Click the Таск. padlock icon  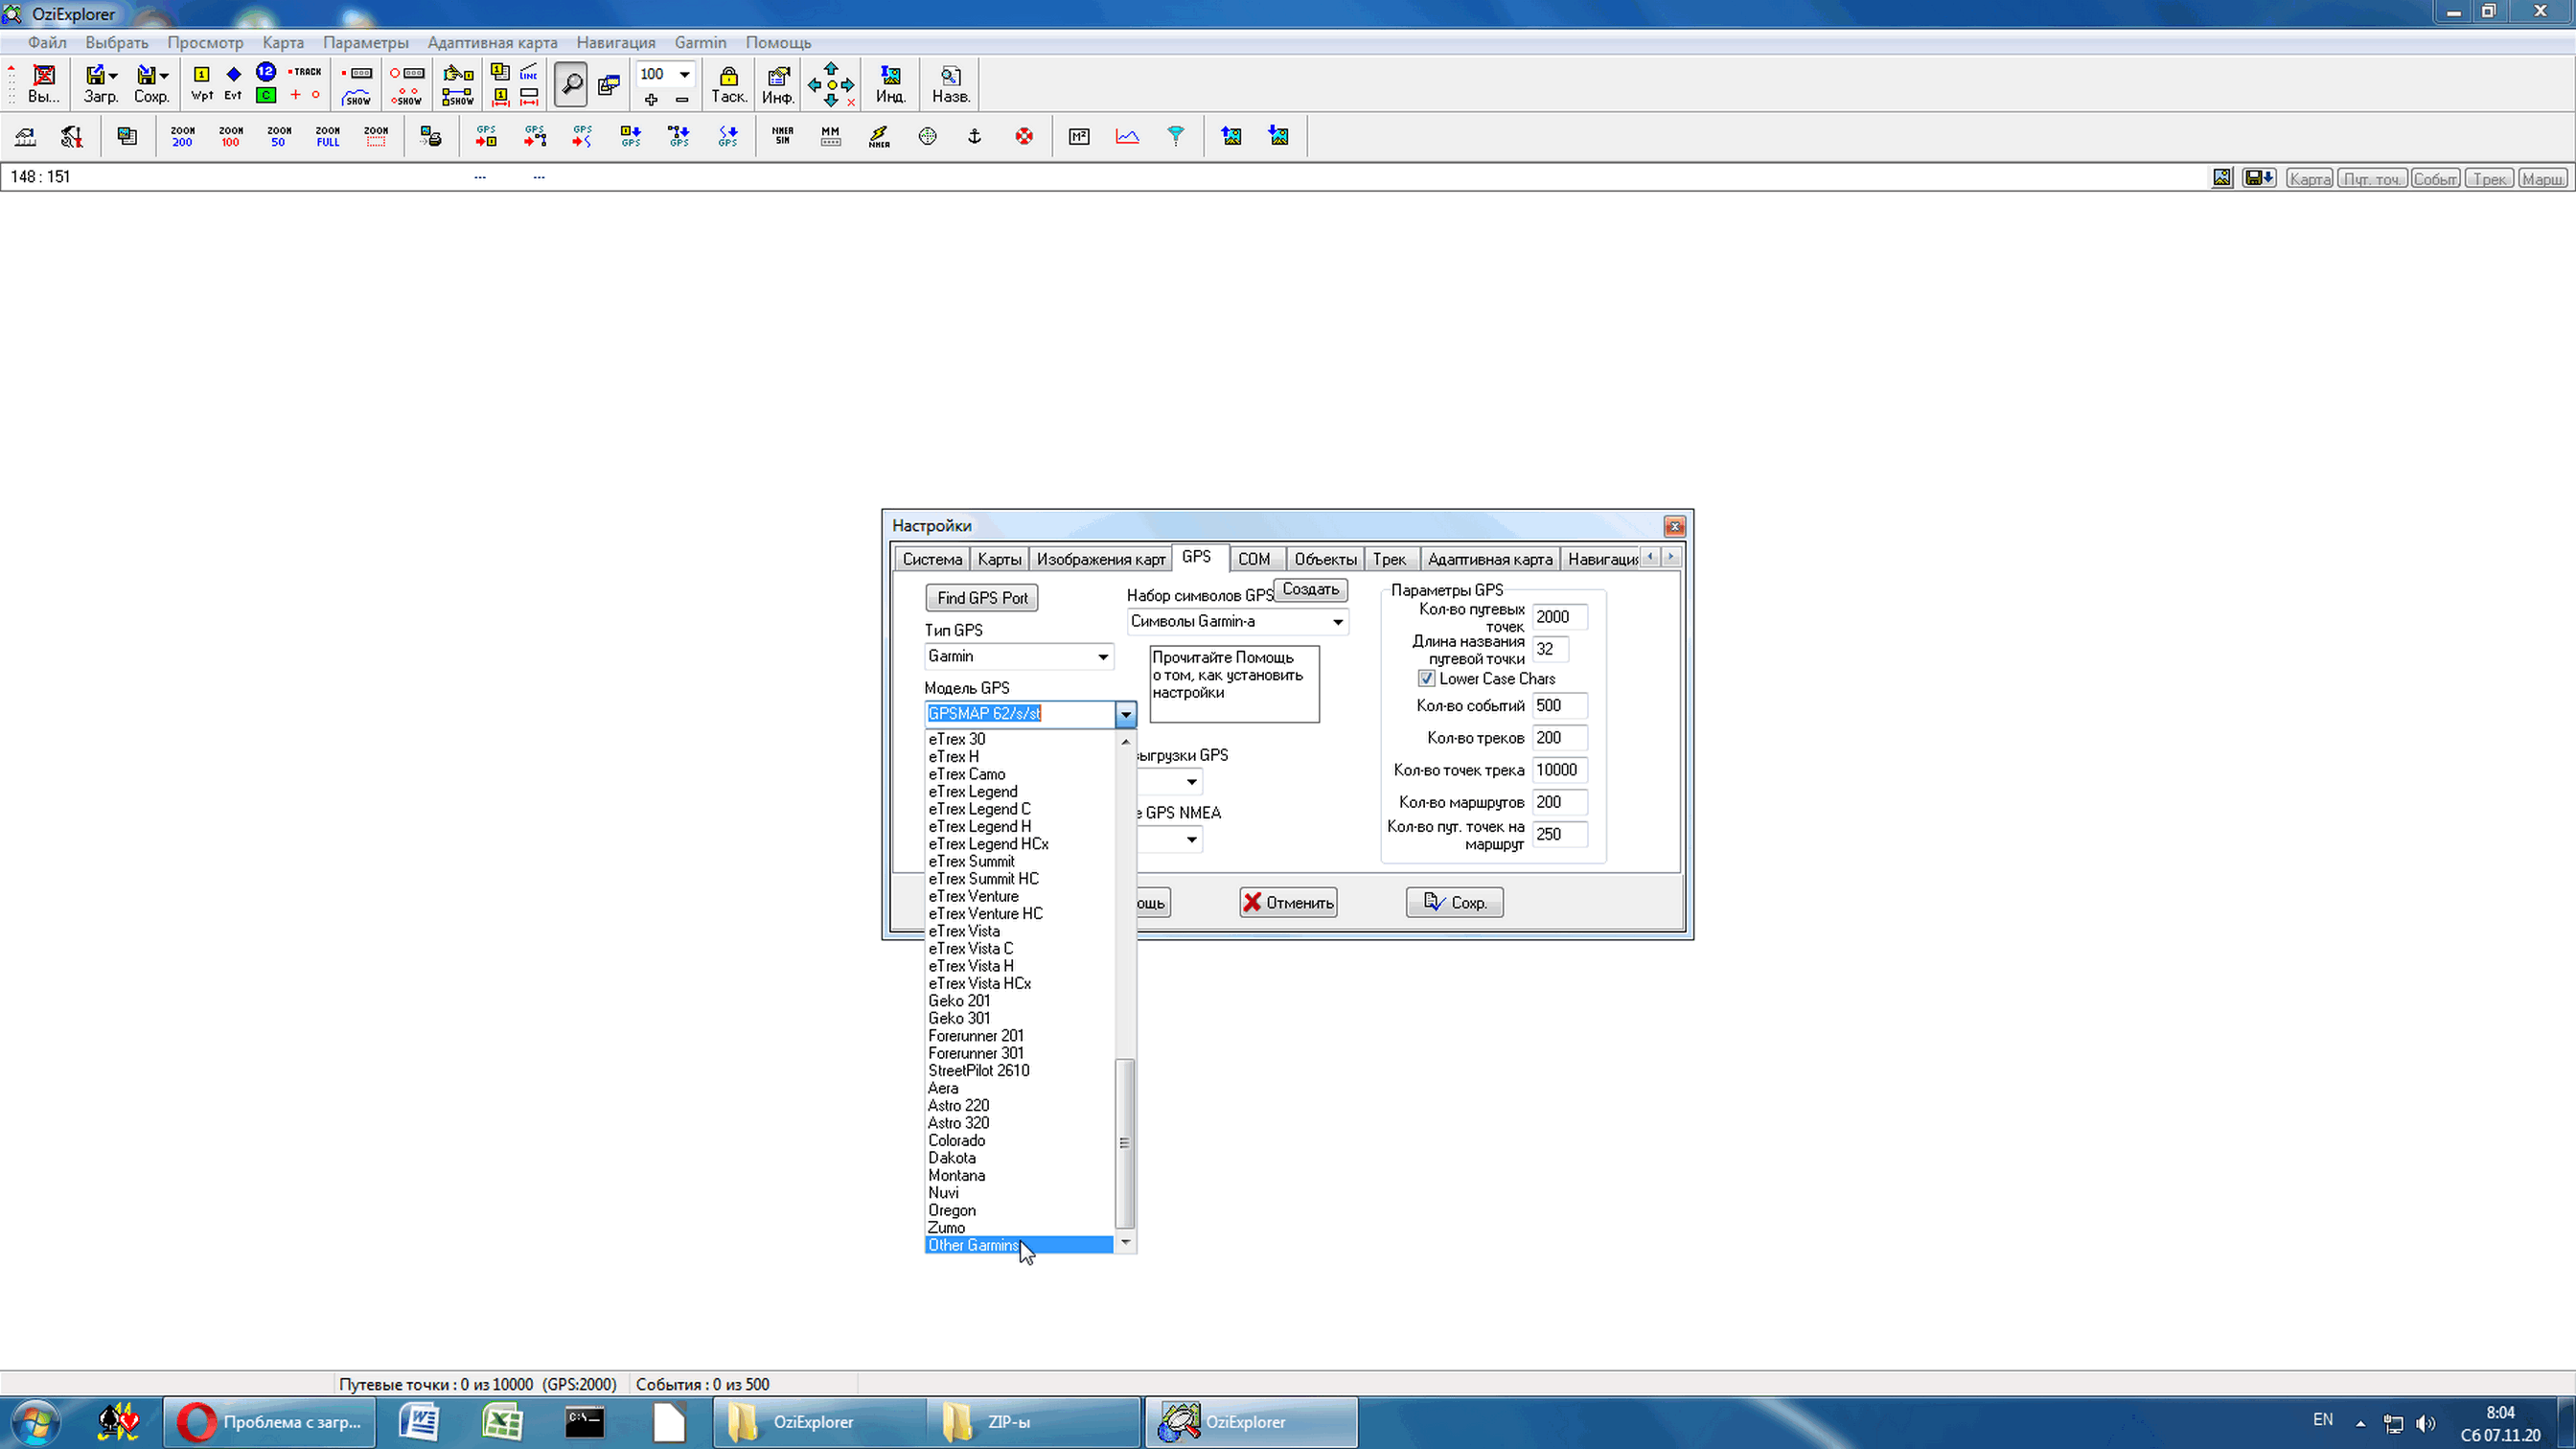click(729, 84)
